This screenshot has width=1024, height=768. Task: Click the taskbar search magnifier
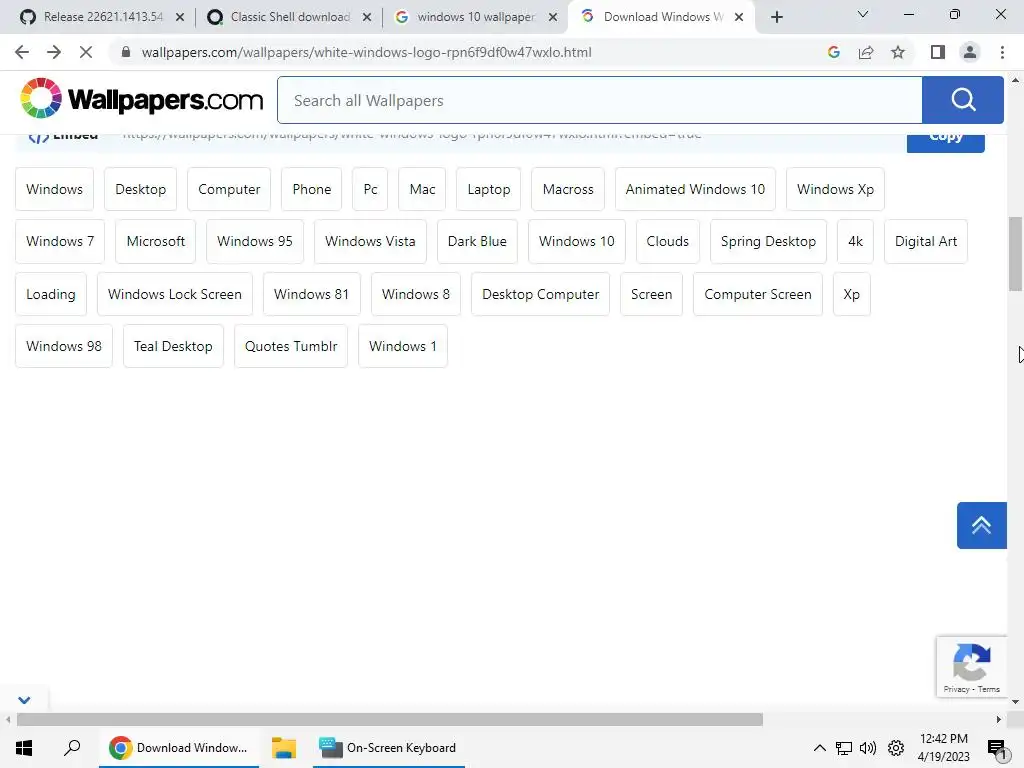point(72,748)
